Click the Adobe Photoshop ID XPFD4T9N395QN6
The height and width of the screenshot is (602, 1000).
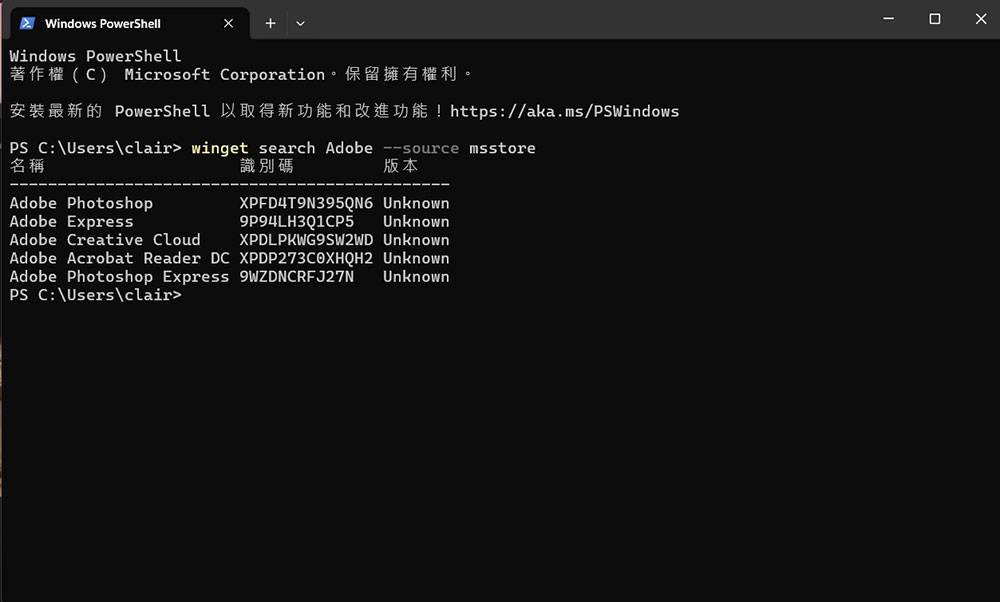tap(306, 203)
